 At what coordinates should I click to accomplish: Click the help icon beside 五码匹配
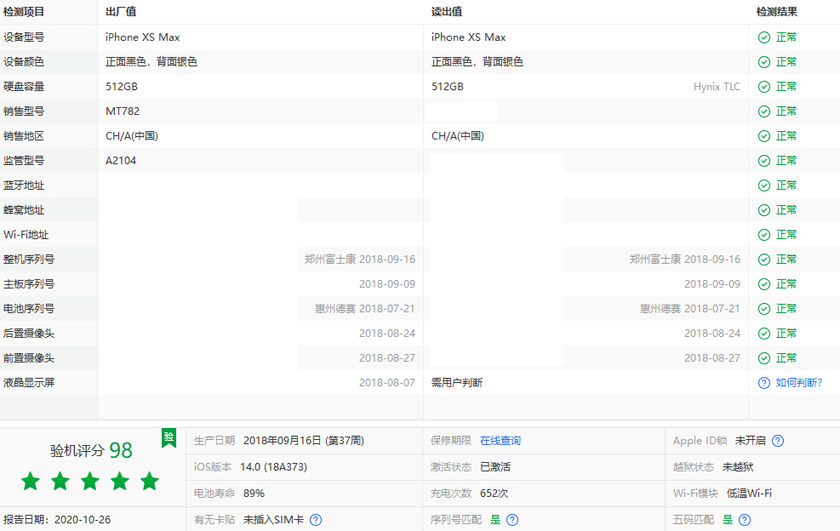[x=745, y=520]
